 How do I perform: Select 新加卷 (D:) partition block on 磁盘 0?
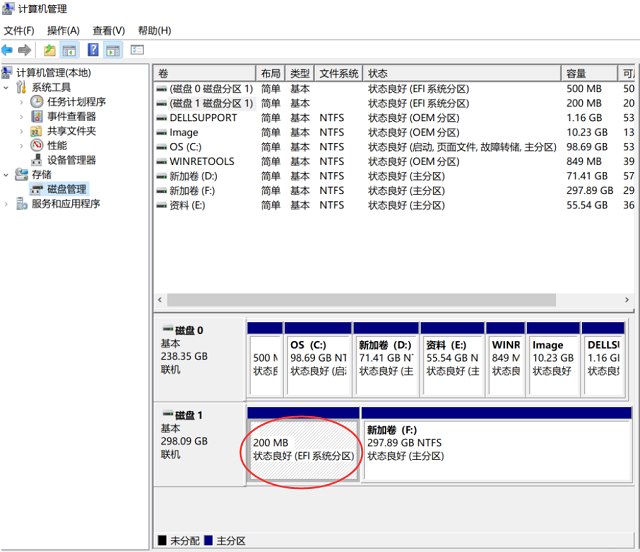coord(386,359)
